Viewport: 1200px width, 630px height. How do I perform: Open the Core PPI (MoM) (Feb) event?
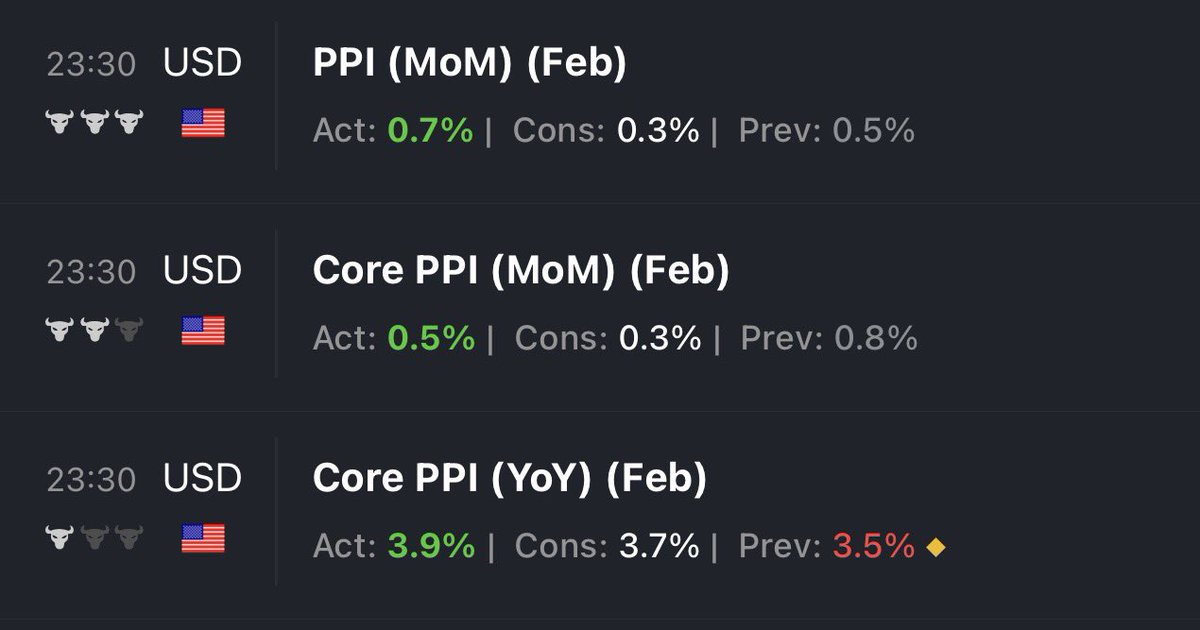pyautogui.click(x=521, y=271)
